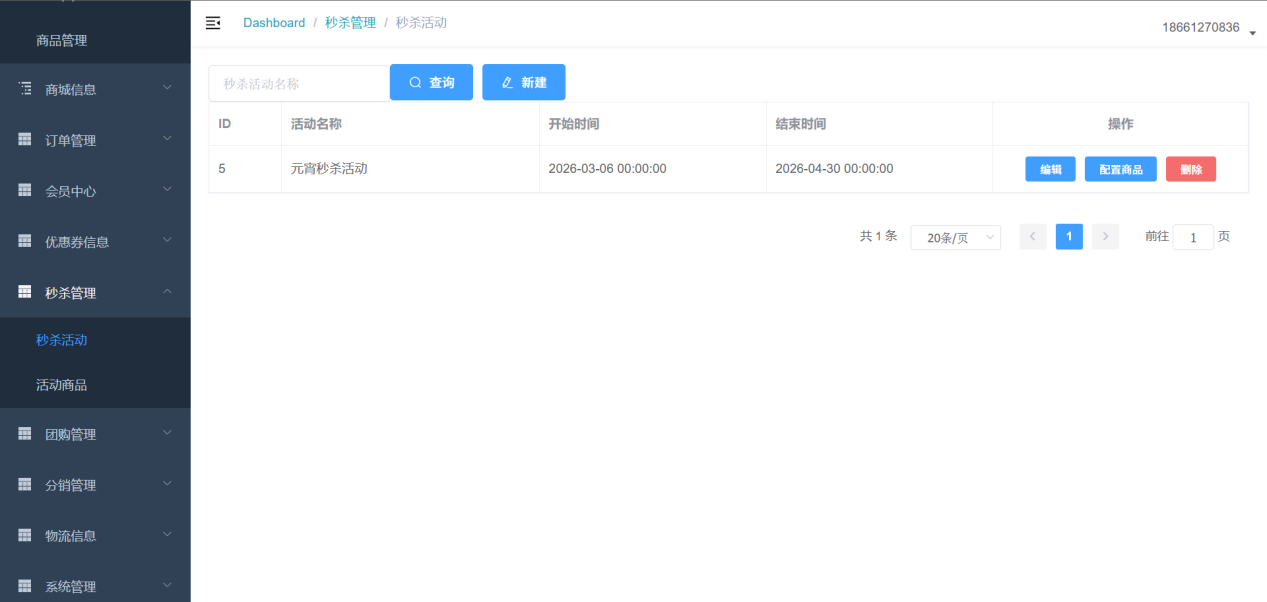This screenshot has width=1267, height=602.
Task: Click the 分销管理 grid icon in sidebar
Action: pyautogui.click(x=25, y=485)
